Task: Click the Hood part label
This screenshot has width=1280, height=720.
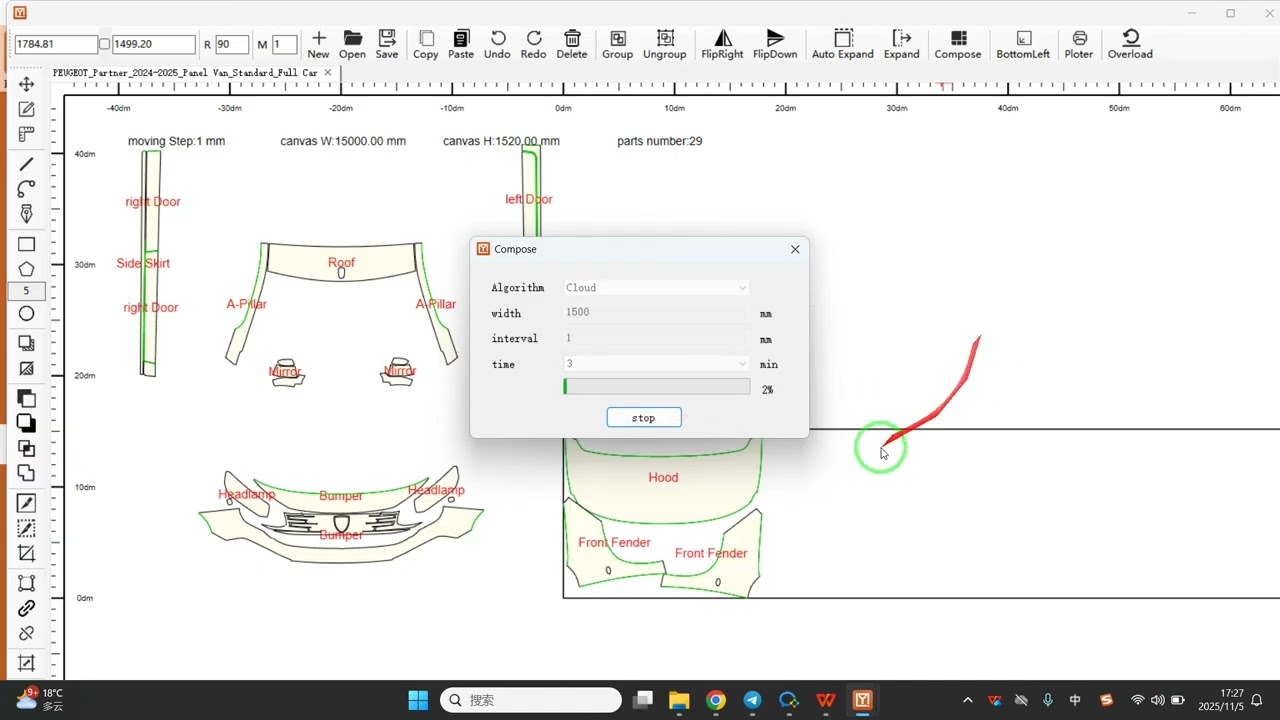Action: 663,478
